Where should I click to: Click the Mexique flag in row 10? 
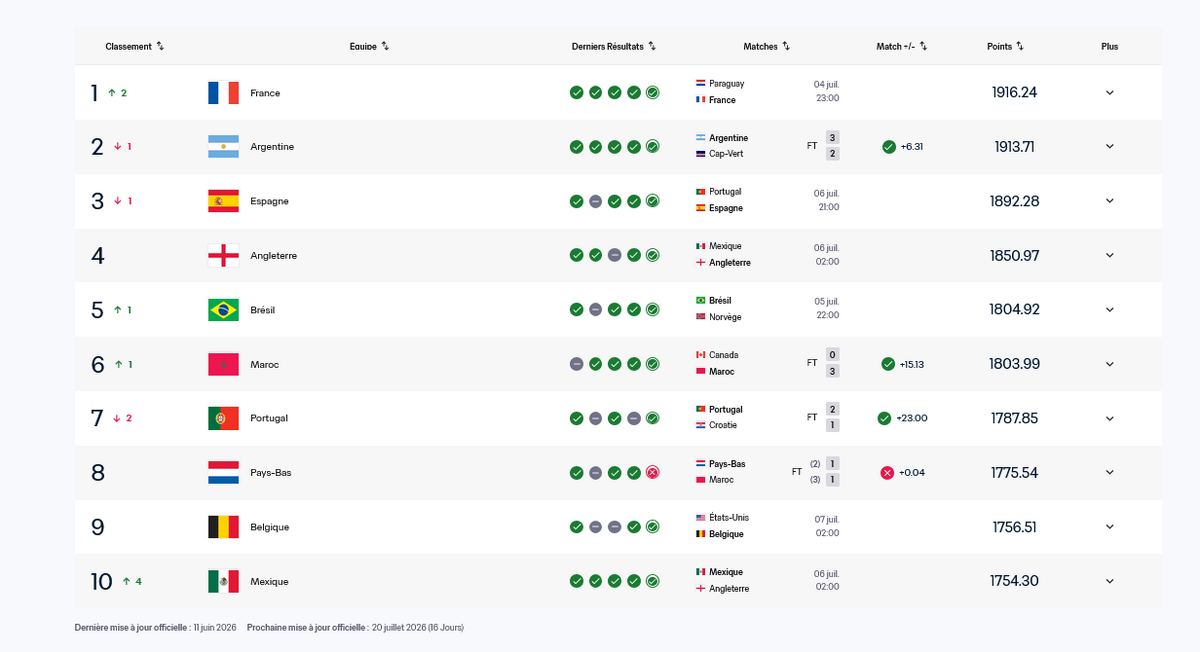coord(223,581)
